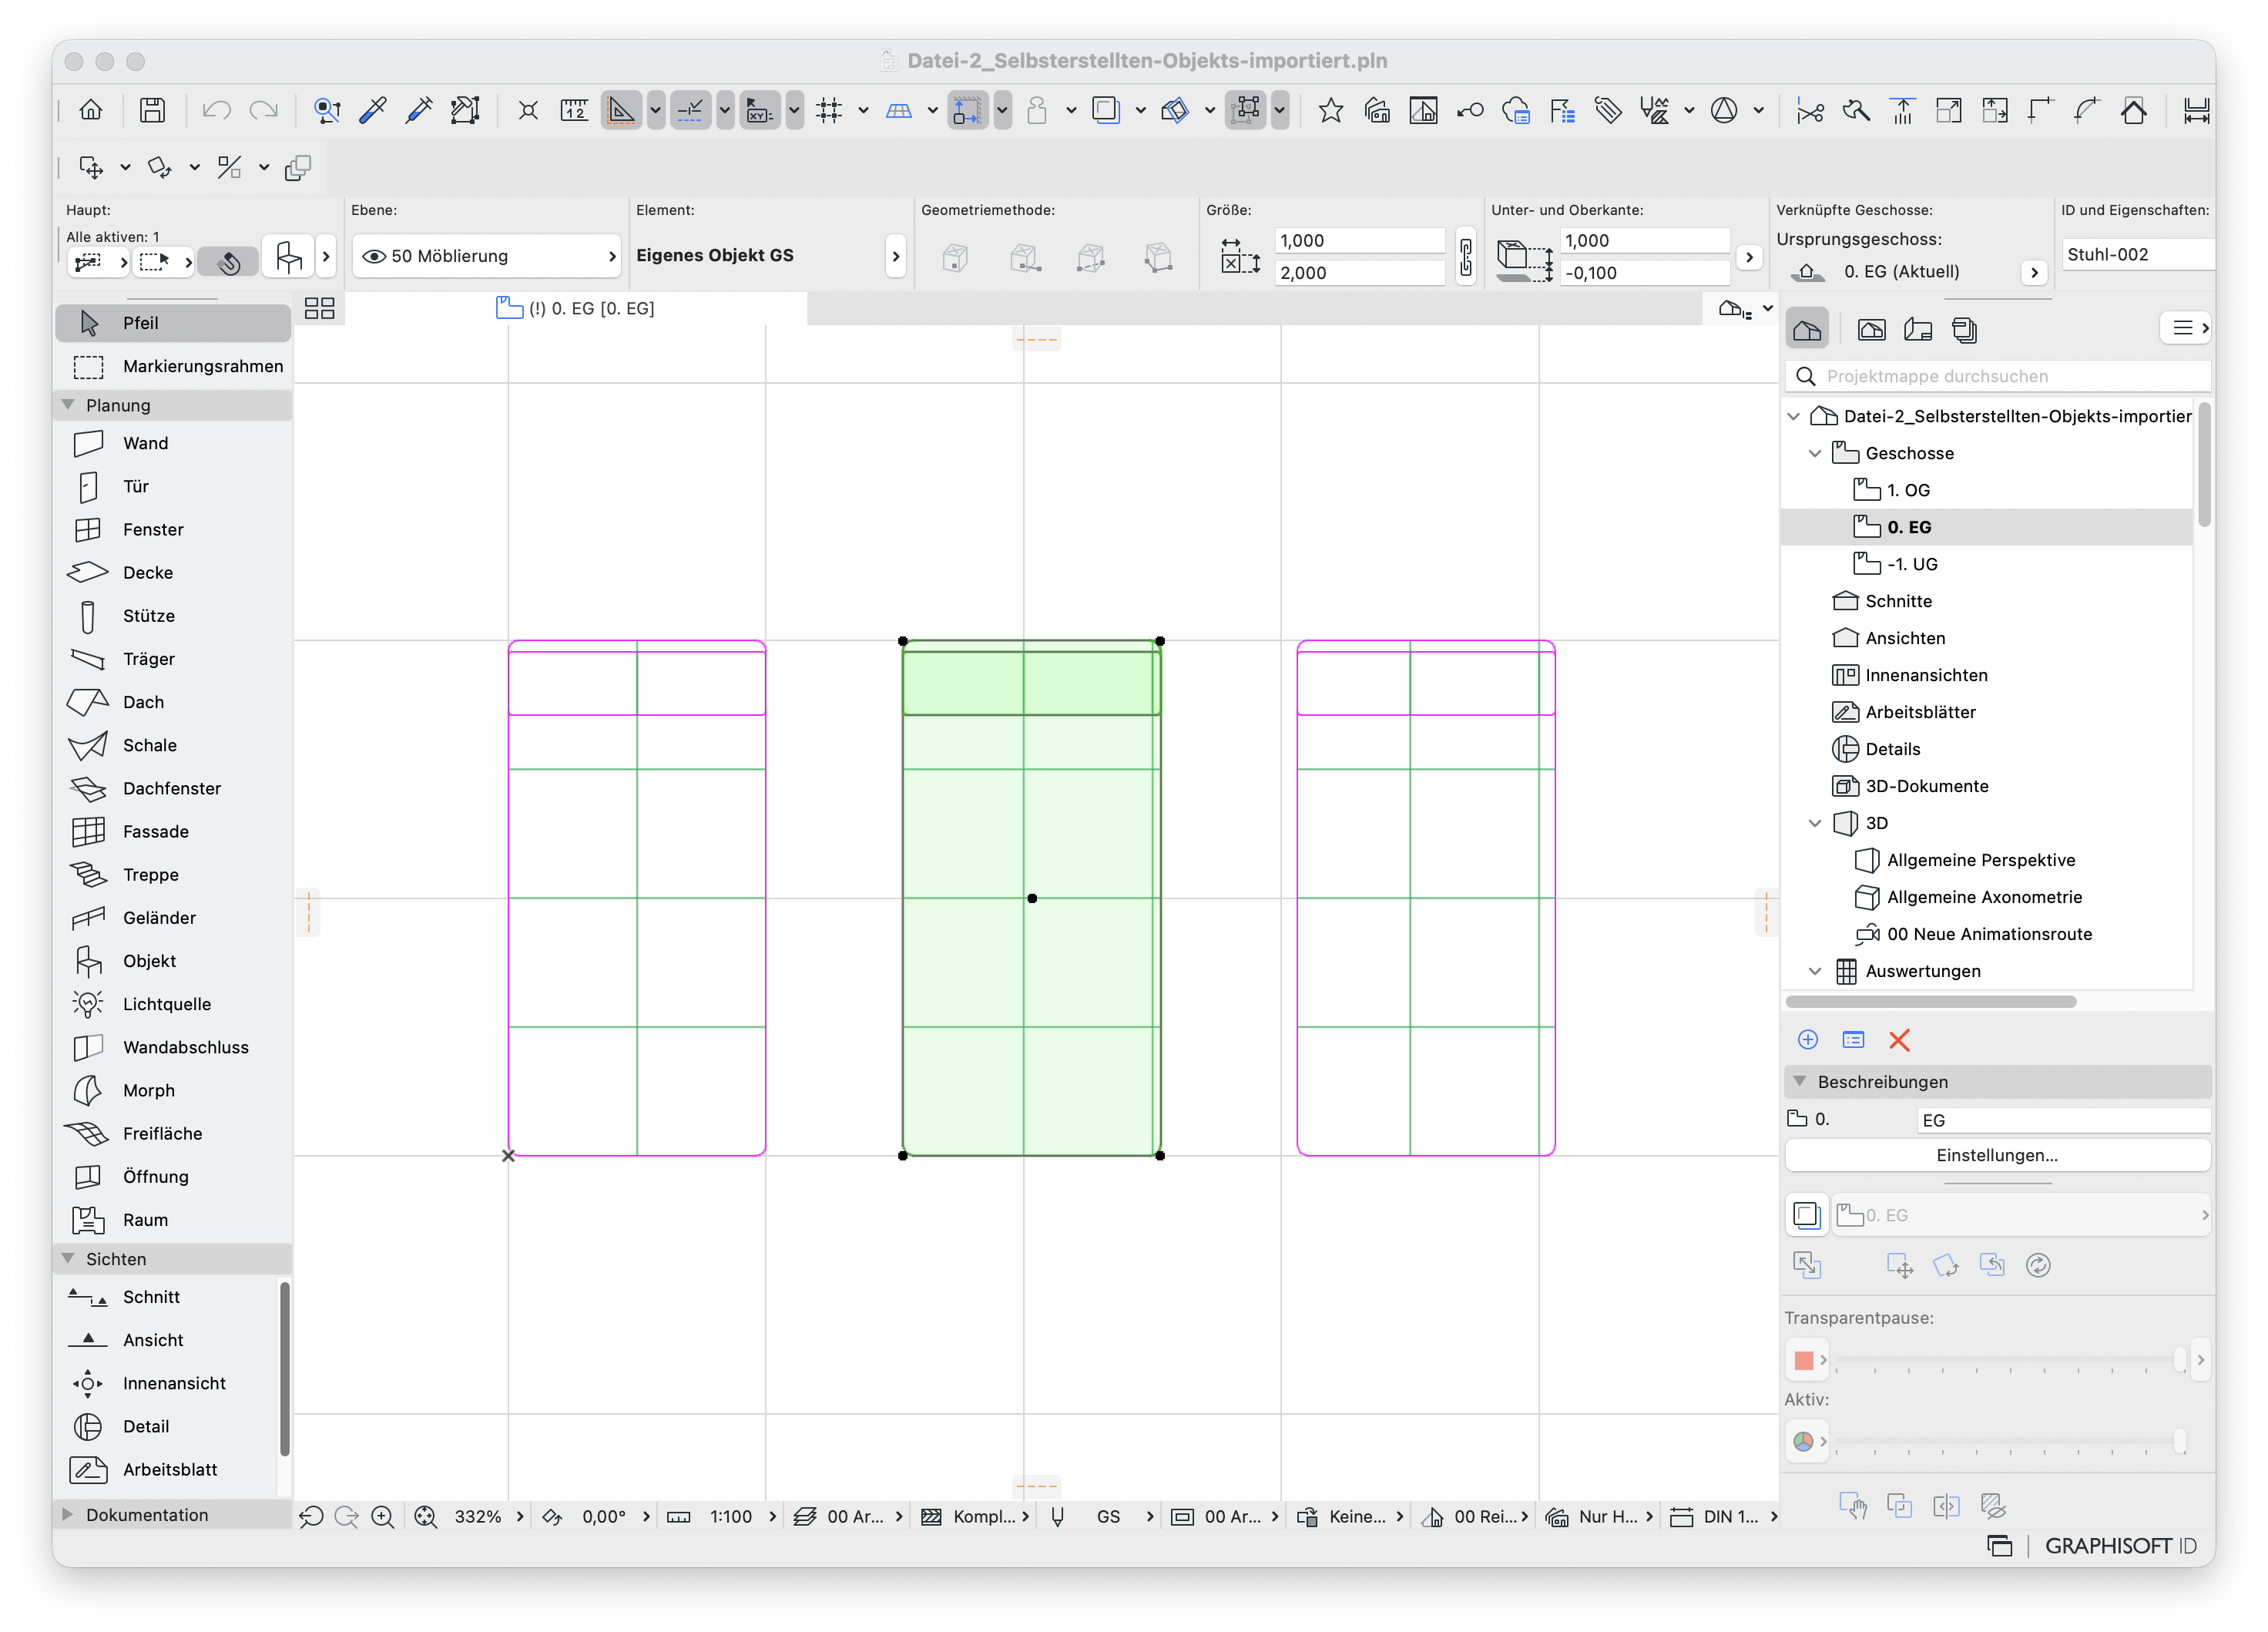Click the Transparentpause color swatch
Viewport: 2268px width, 1632px height.
coord(1803,1360)
